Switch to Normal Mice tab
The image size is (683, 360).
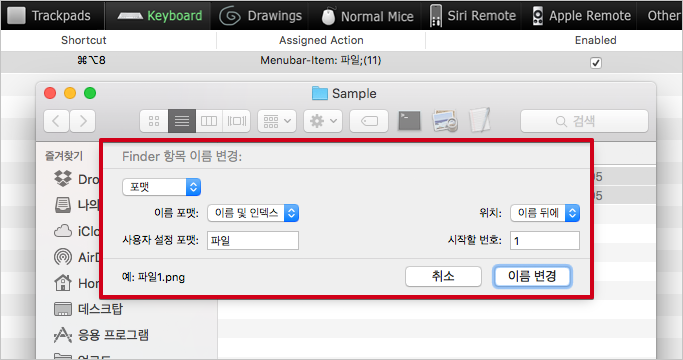tap(367, 16)
